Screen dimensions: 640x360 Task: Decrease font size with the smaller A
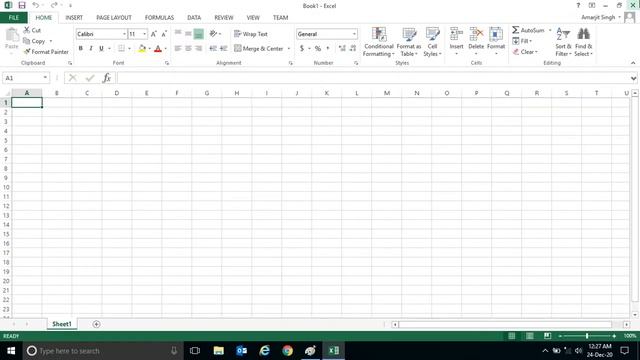coord(164,34)
